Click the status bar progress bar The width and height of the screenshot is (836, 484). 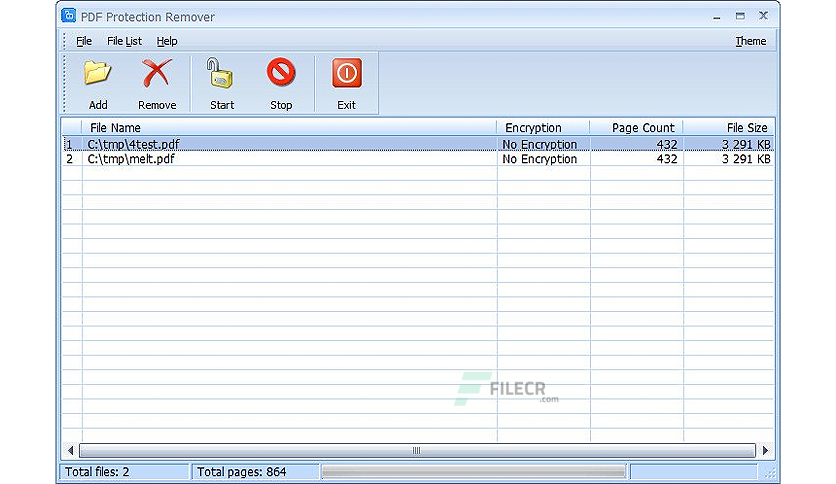coord(474,472)
